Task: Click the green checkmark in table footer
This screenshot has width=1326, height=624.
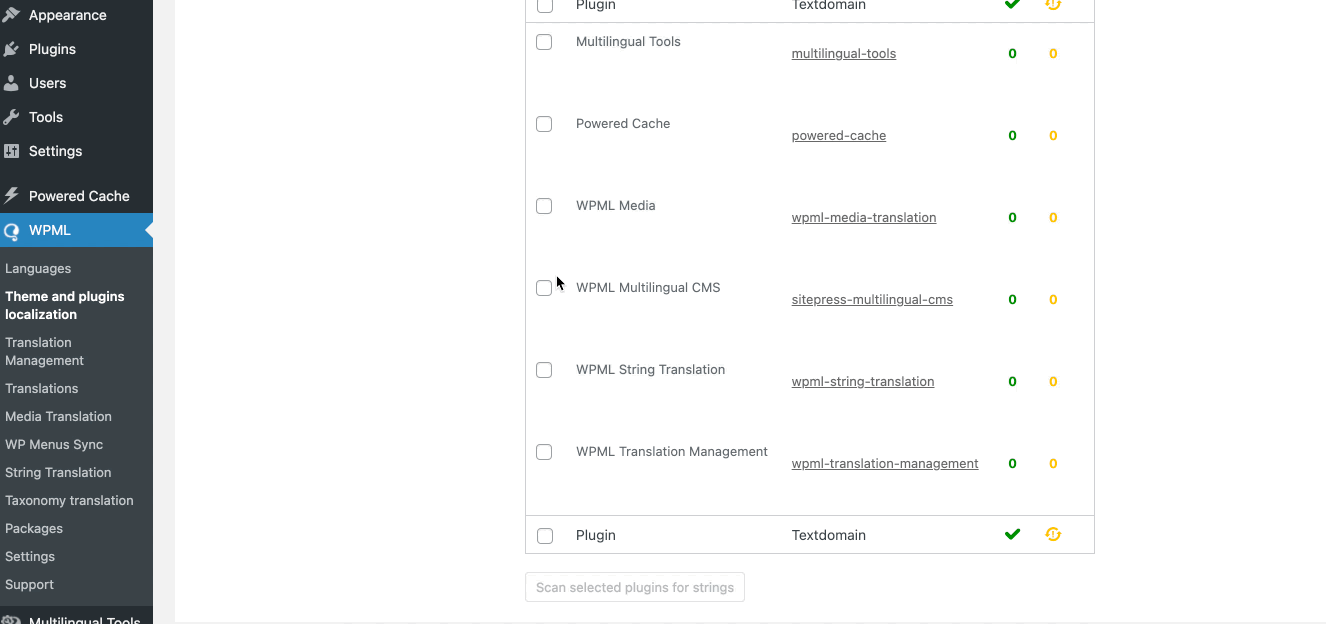Action: coord(1012,535)
